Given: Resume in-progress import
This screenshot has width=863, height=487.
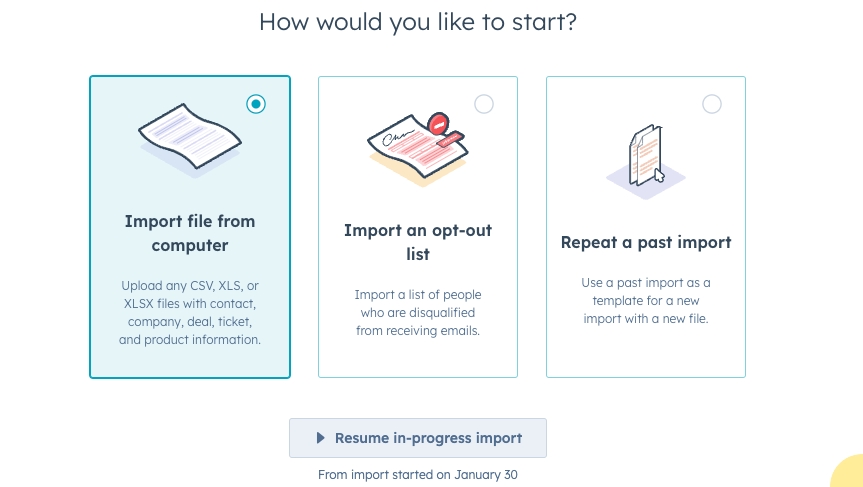Looking at the screenshot, I should (x=418, y=438).
